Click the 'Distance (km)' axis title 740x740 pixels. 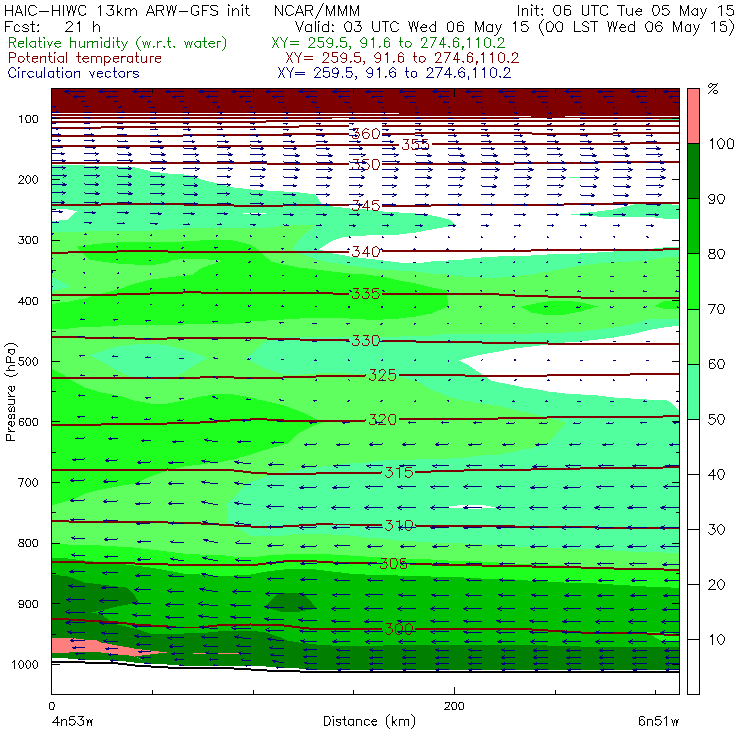point(369,722)
